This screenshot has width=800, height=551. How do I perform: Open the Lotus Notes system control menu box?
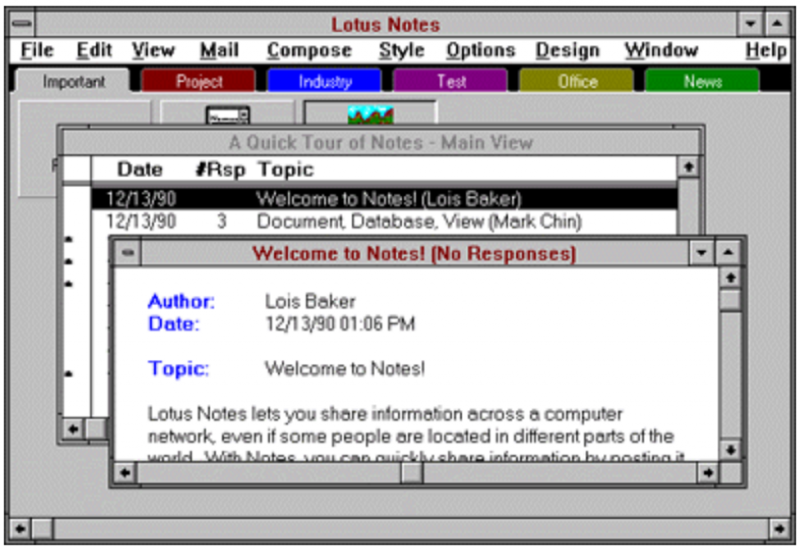[22, 24]
